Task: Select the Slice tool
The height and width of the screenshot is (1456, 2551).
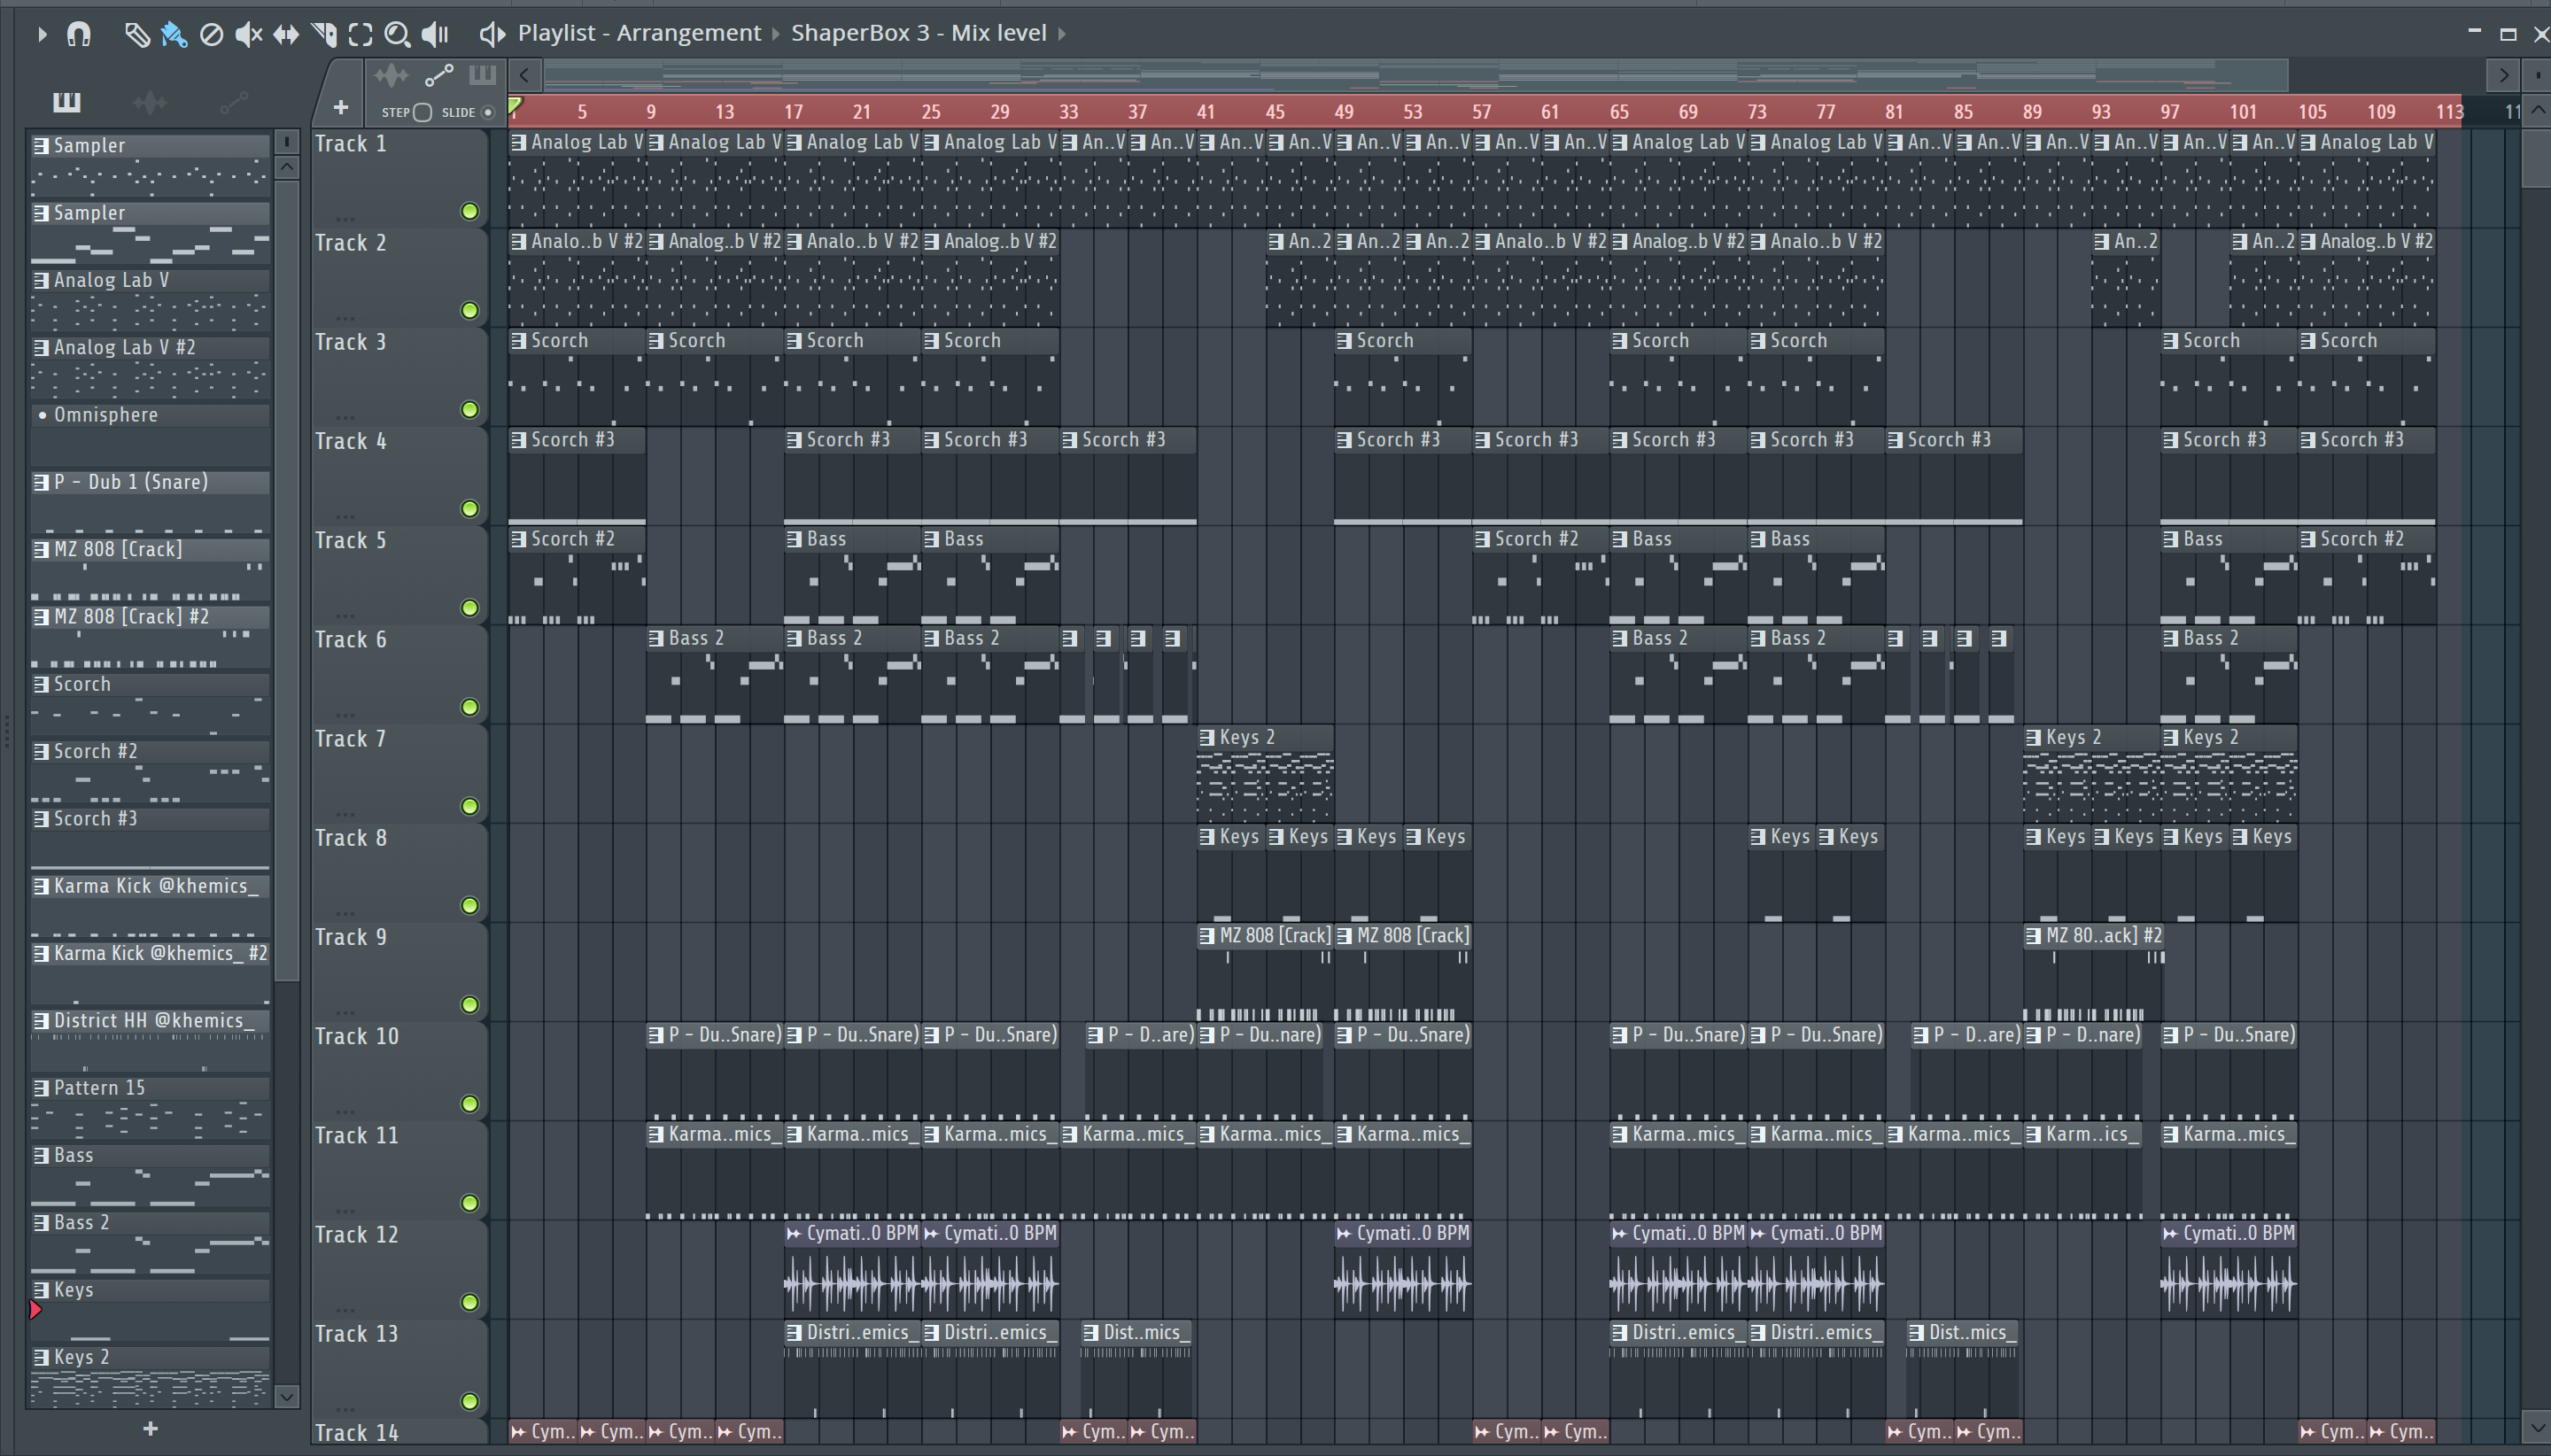Action: (x=323, y=34)
